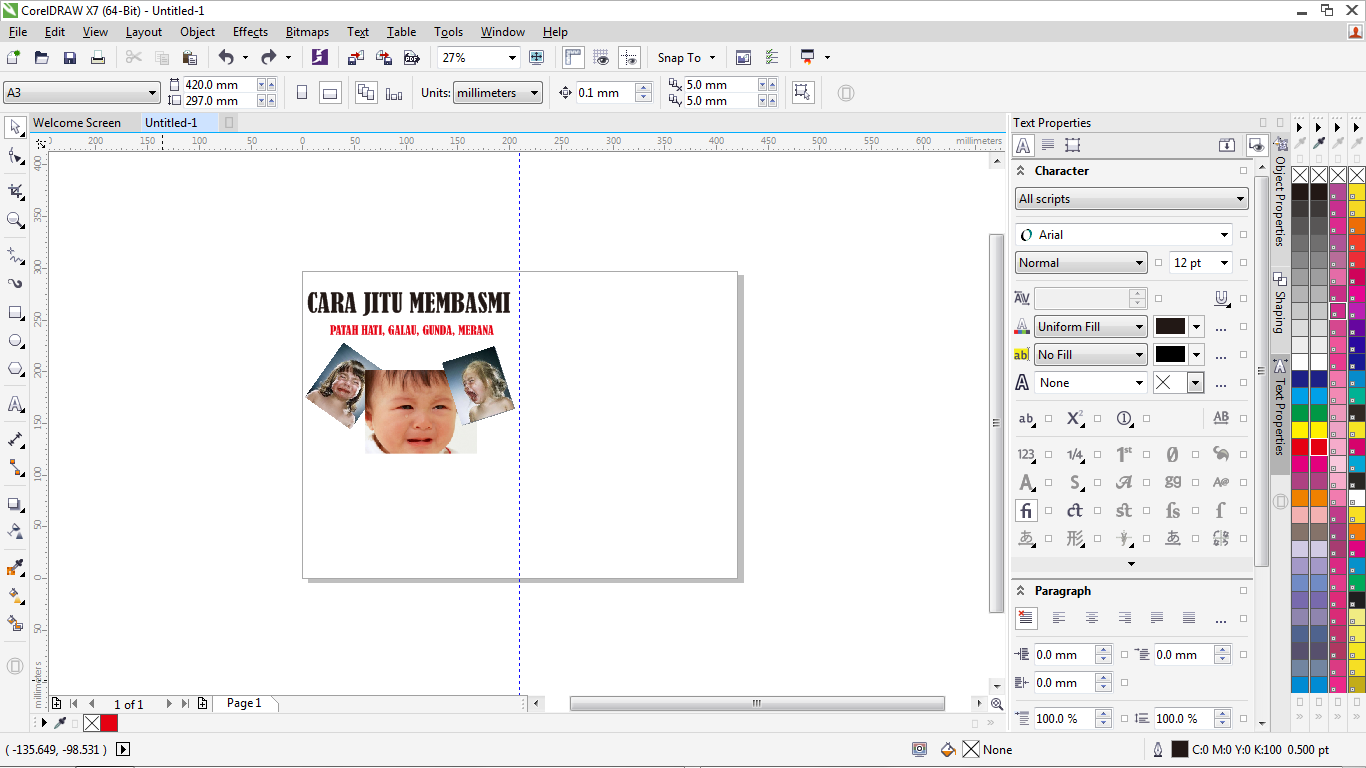Expand the Uniform Fill type dropdown

[x=1139, y=327]
